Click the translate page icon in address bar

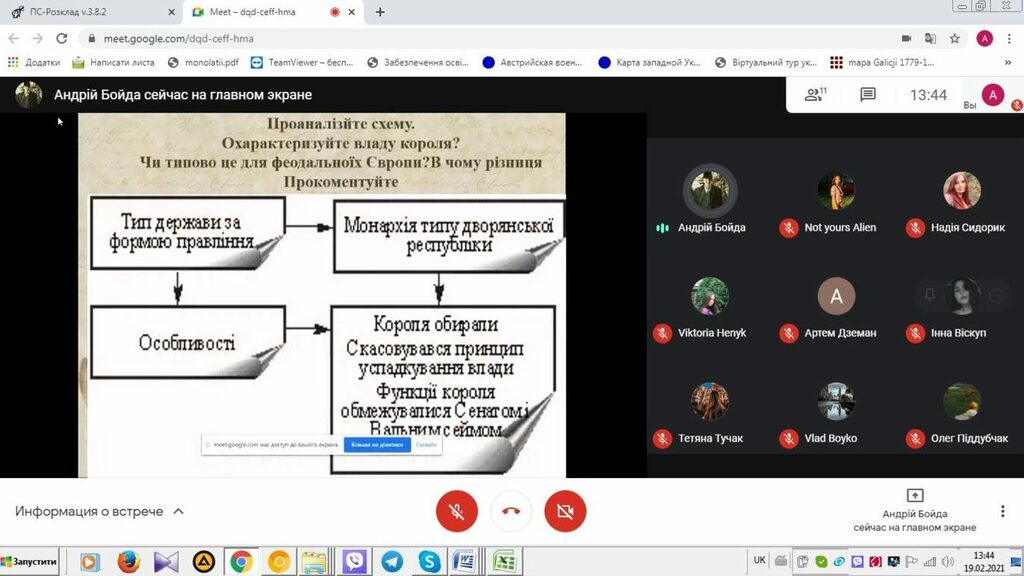pyautogui.click(x=930, y=39)
